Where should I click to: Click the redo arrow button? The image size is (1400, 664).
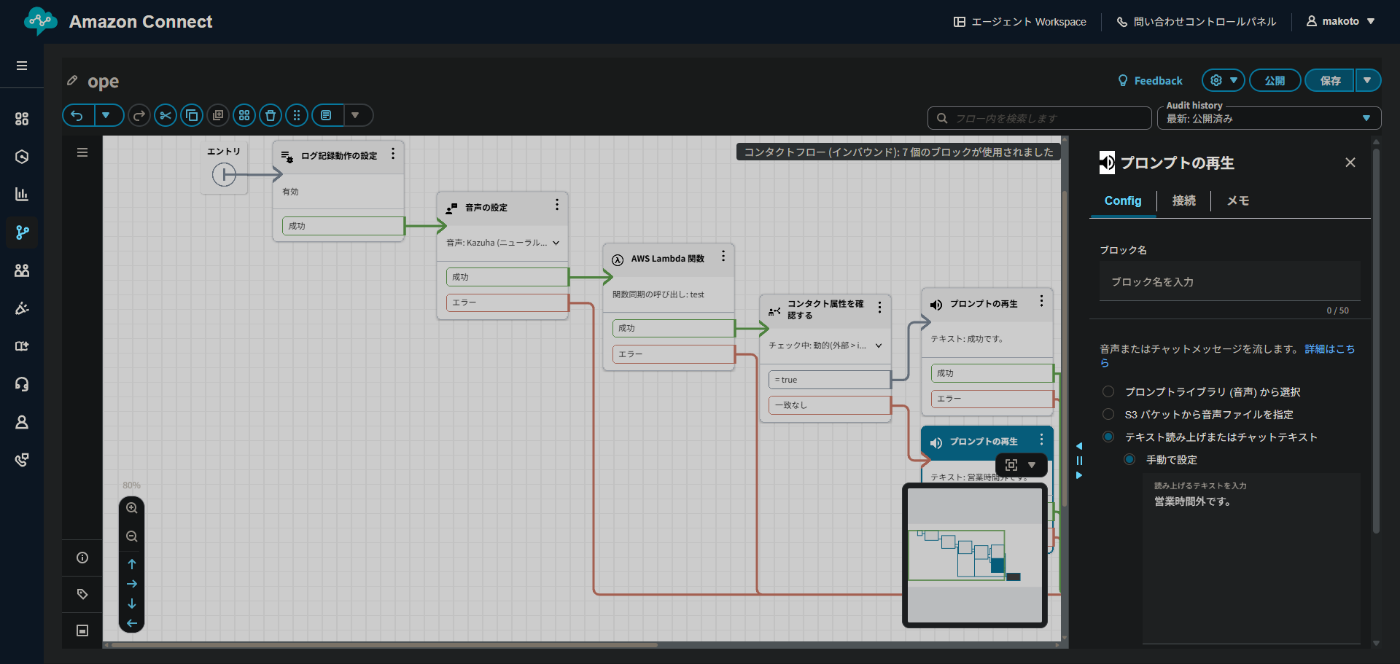[139, 115]
